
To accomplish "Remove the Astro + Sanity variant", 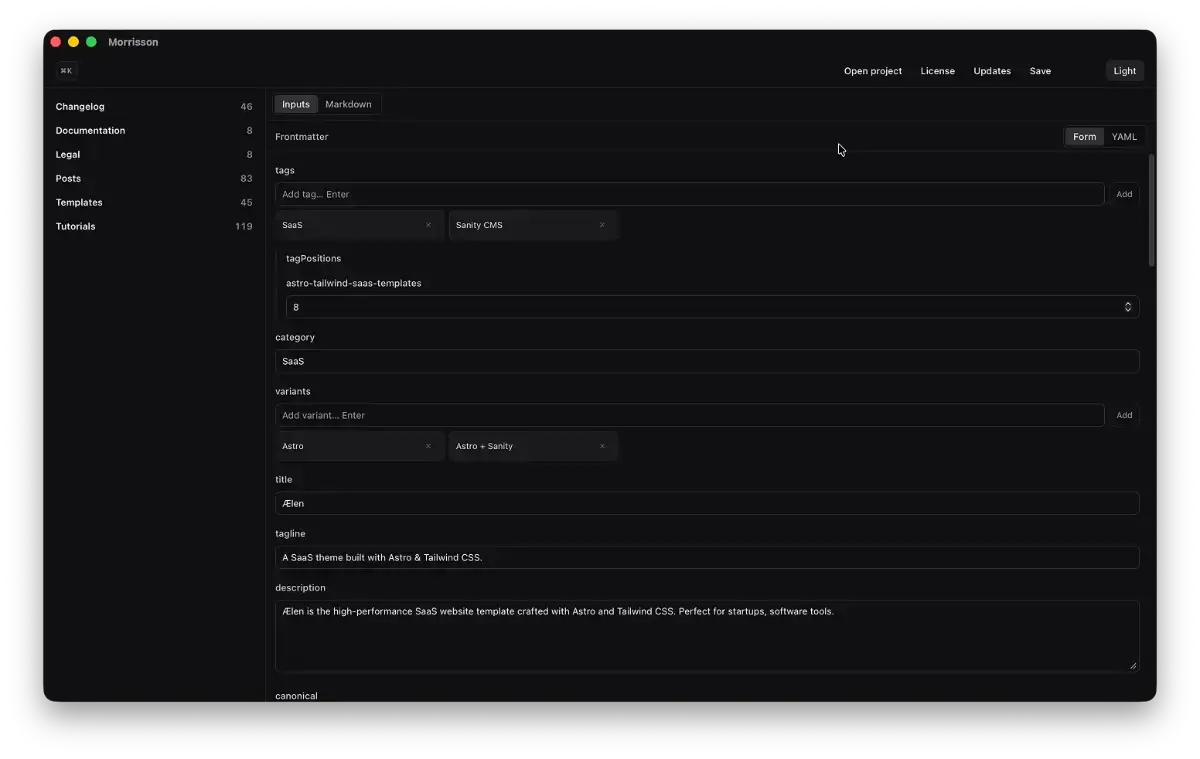I will (602, 446).
